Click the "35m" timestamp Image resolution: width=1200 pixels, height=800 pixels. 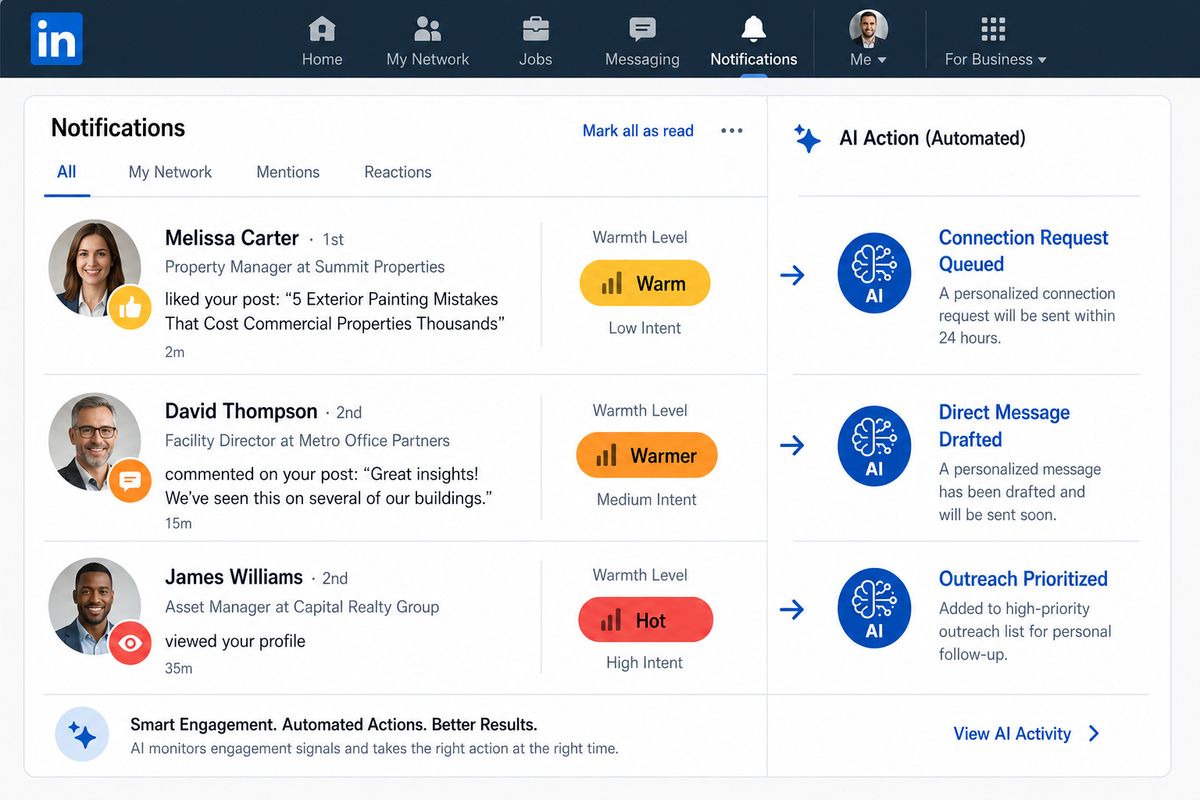pos(179,668)
